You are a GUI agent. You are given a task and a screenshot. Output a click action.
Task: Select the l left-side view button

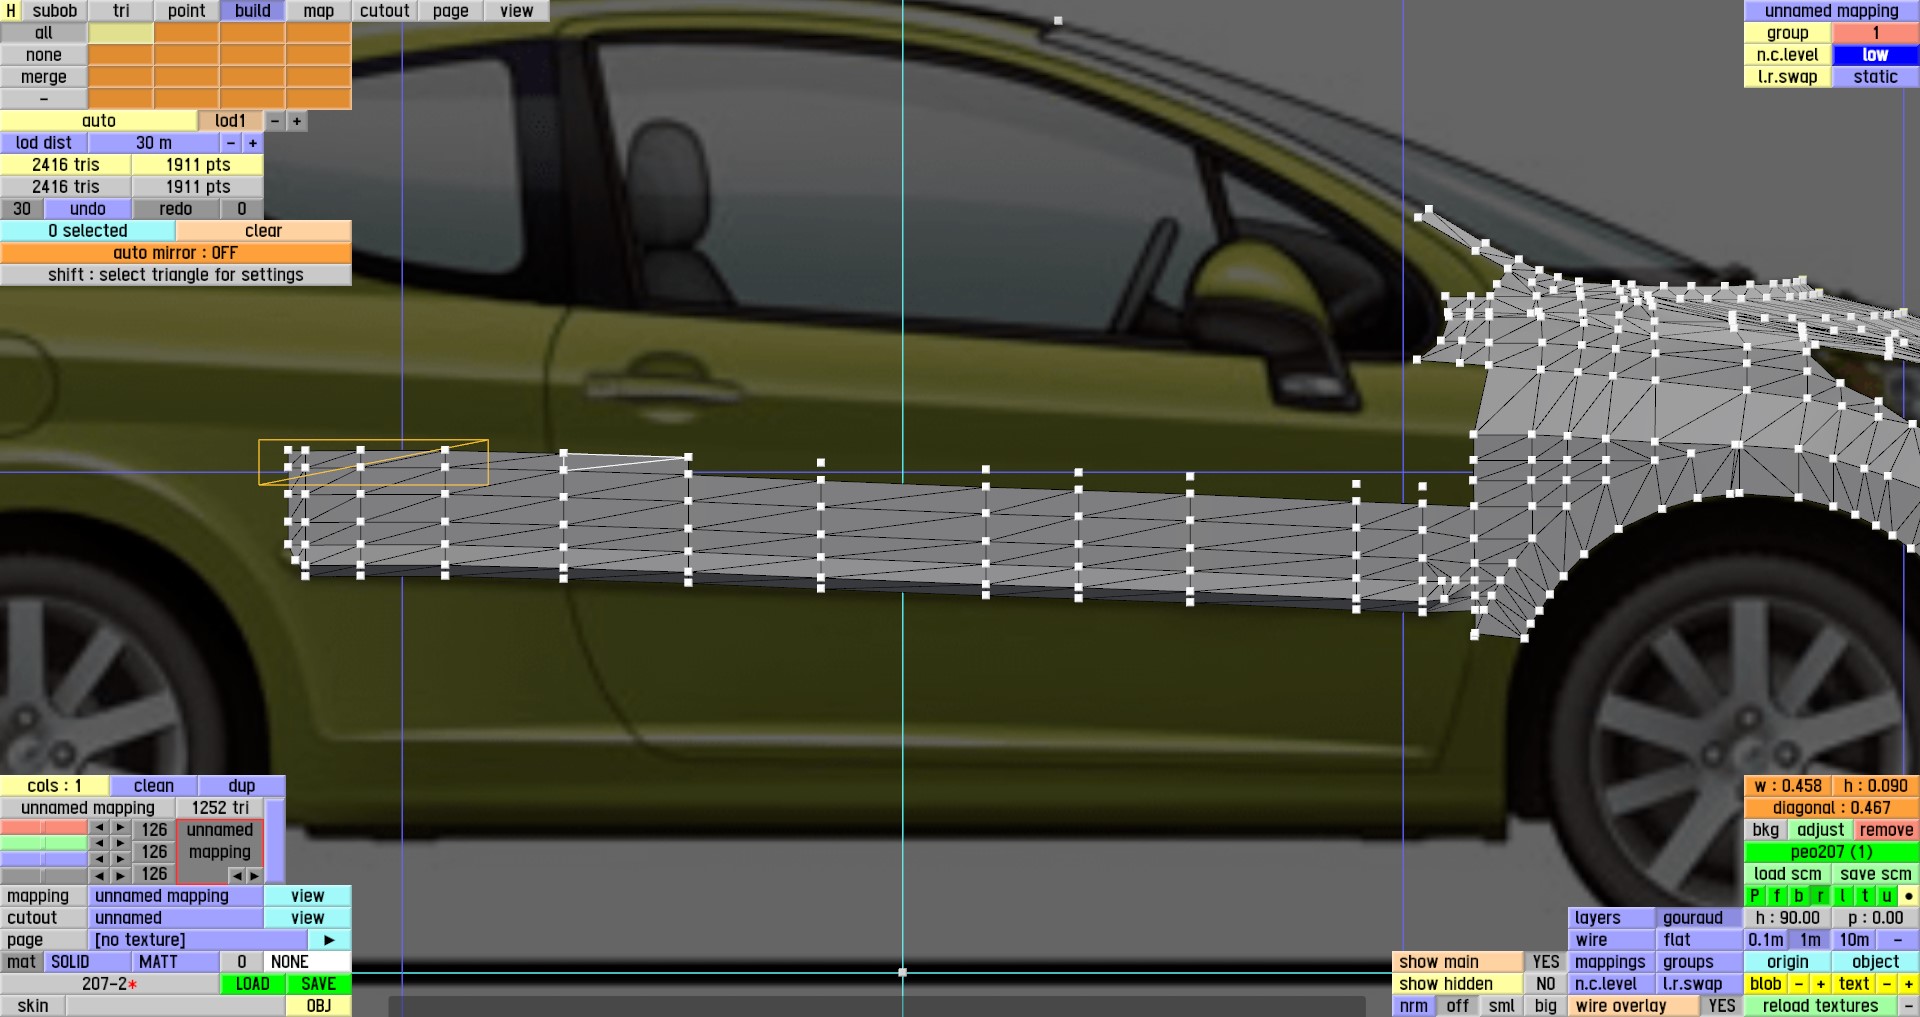(1843, 896)
